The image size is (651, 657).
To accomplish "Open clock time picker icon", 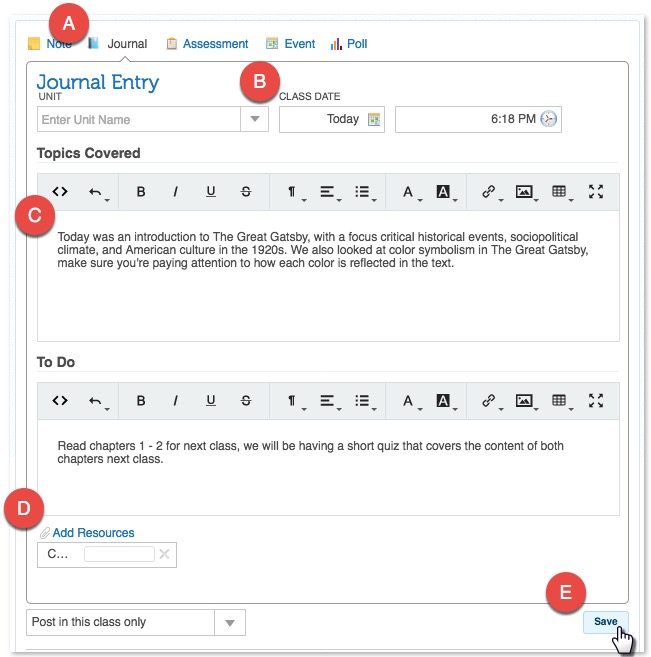I will pyautogui.click(x=548, y=119).
